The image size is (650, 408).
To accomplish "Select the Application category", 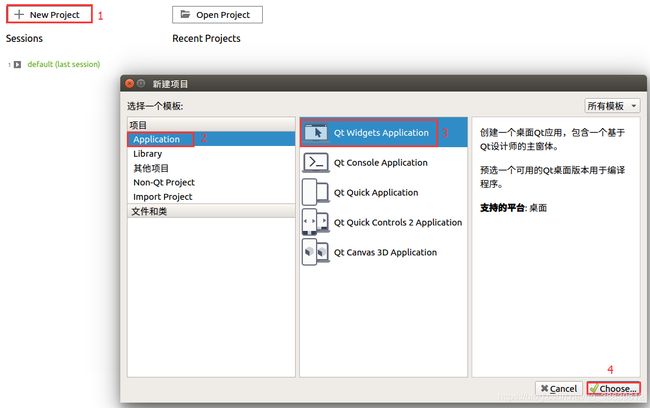I will 211,139.
